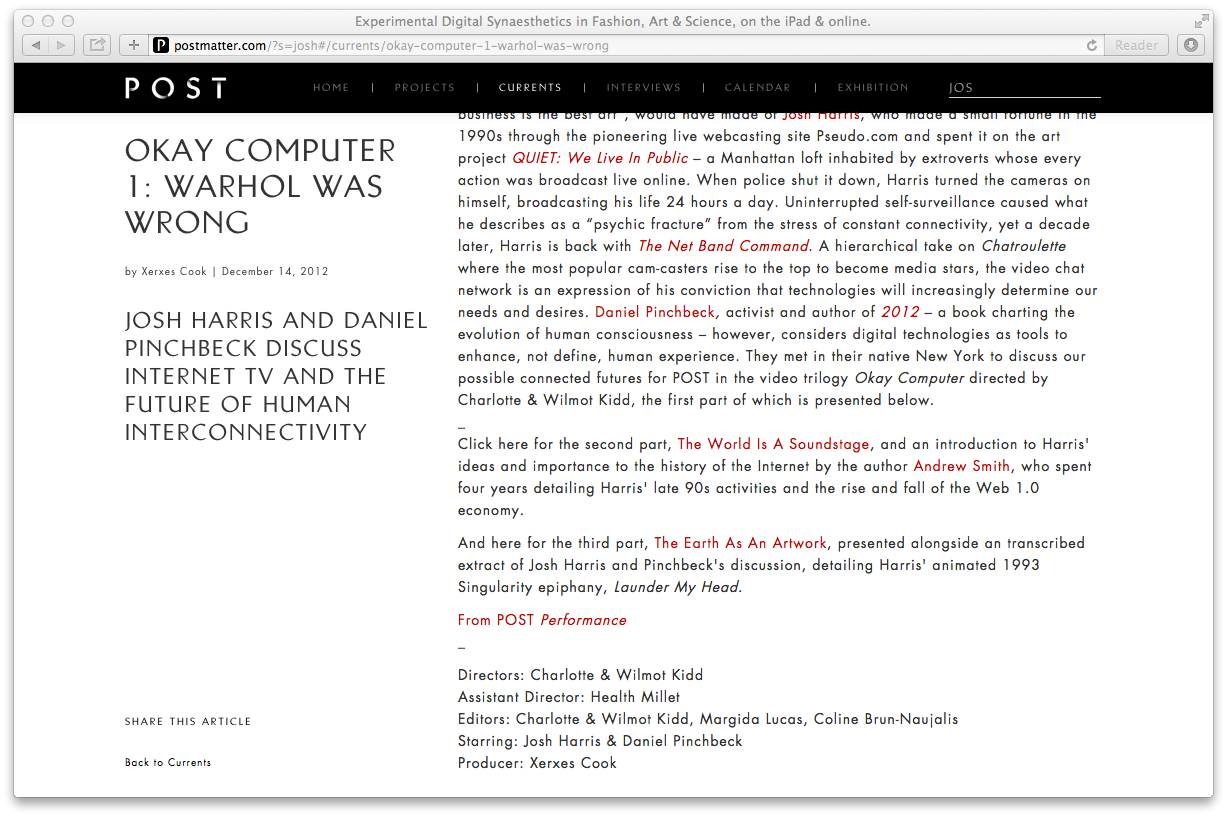
Task: Open the HOME navigation item
Action: 331,88
